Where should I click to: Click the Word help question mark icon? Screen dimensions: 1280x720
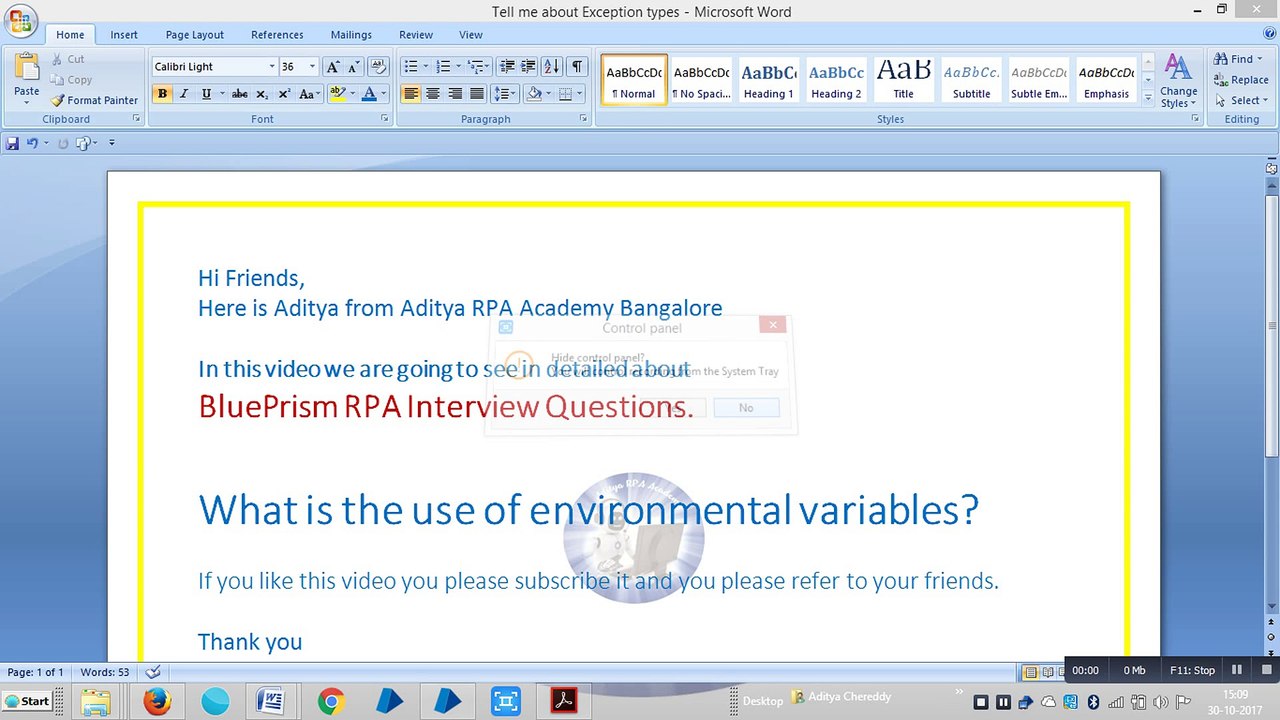[1268, 35]
